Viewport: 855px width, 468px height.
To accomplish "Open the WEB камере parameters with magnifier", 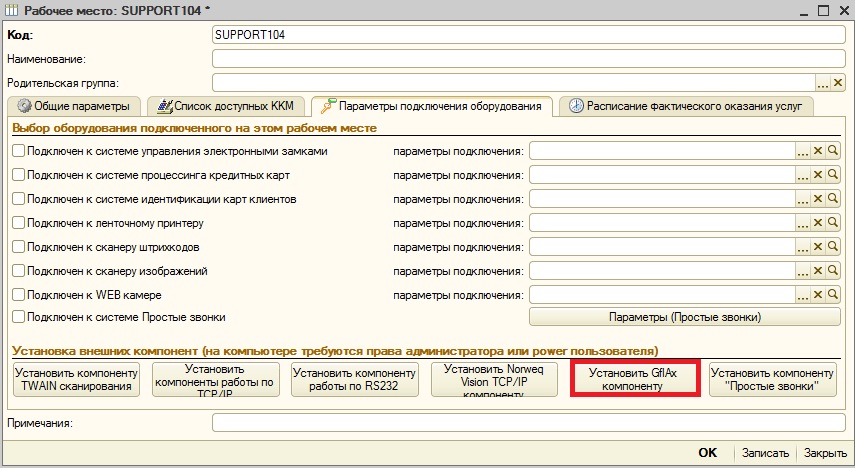I will coord(833,295).
